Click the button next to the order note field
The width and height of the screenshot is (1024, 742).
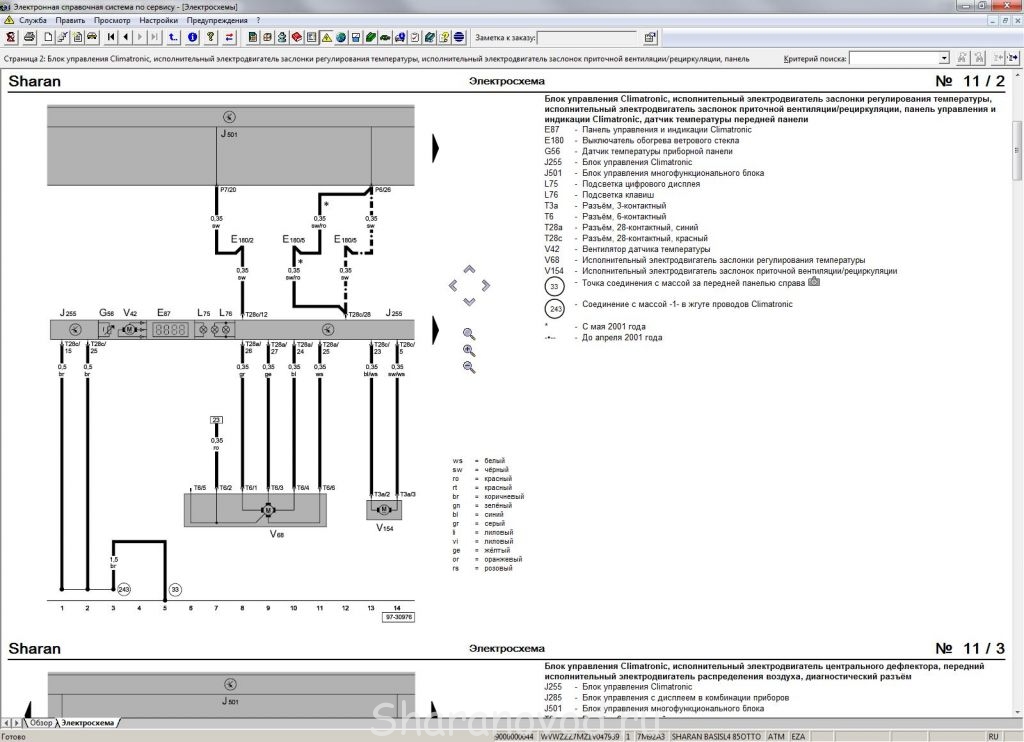[x=650, y=38]
